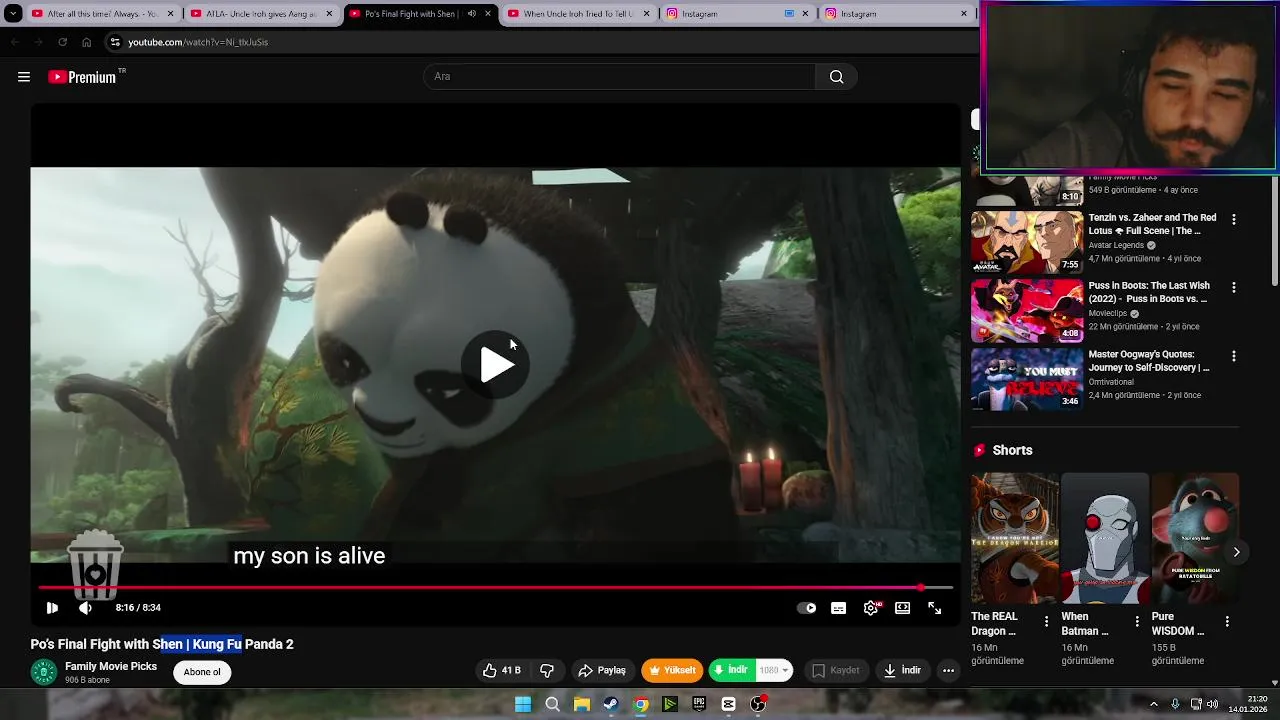Switch to theater mode view
Viewport: 1280px width, 720px height.
tap(902, 608)
